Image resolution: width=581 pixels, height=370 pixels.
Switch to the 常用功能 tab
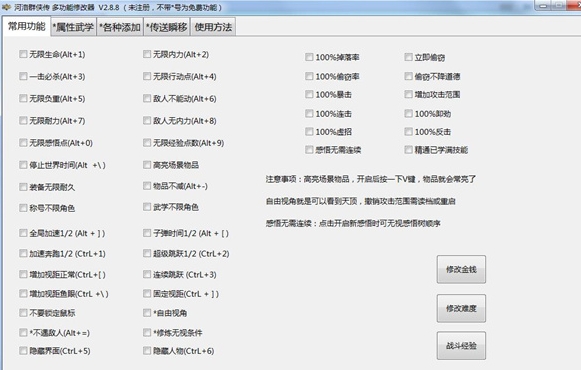[x=26, y=26]
